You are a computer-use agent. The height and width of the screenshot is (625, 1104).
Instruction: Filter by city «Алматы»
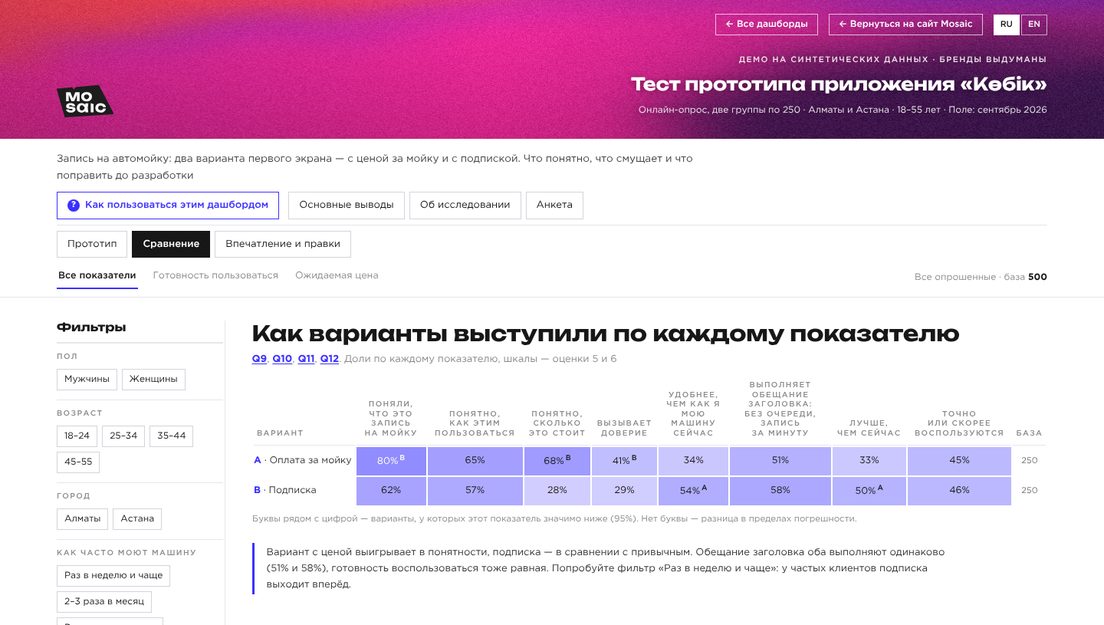[x=82, y=519]
